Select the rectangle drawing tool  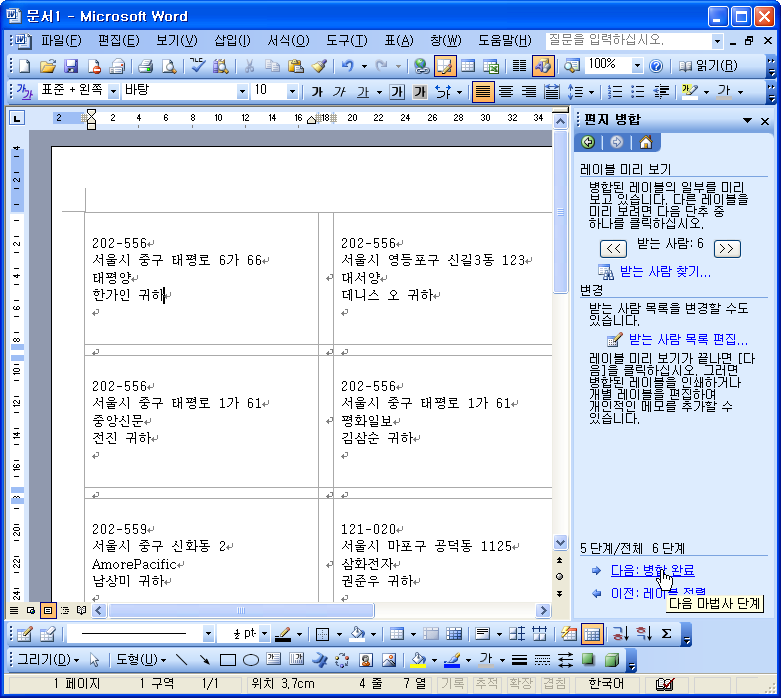coord(228,660)
